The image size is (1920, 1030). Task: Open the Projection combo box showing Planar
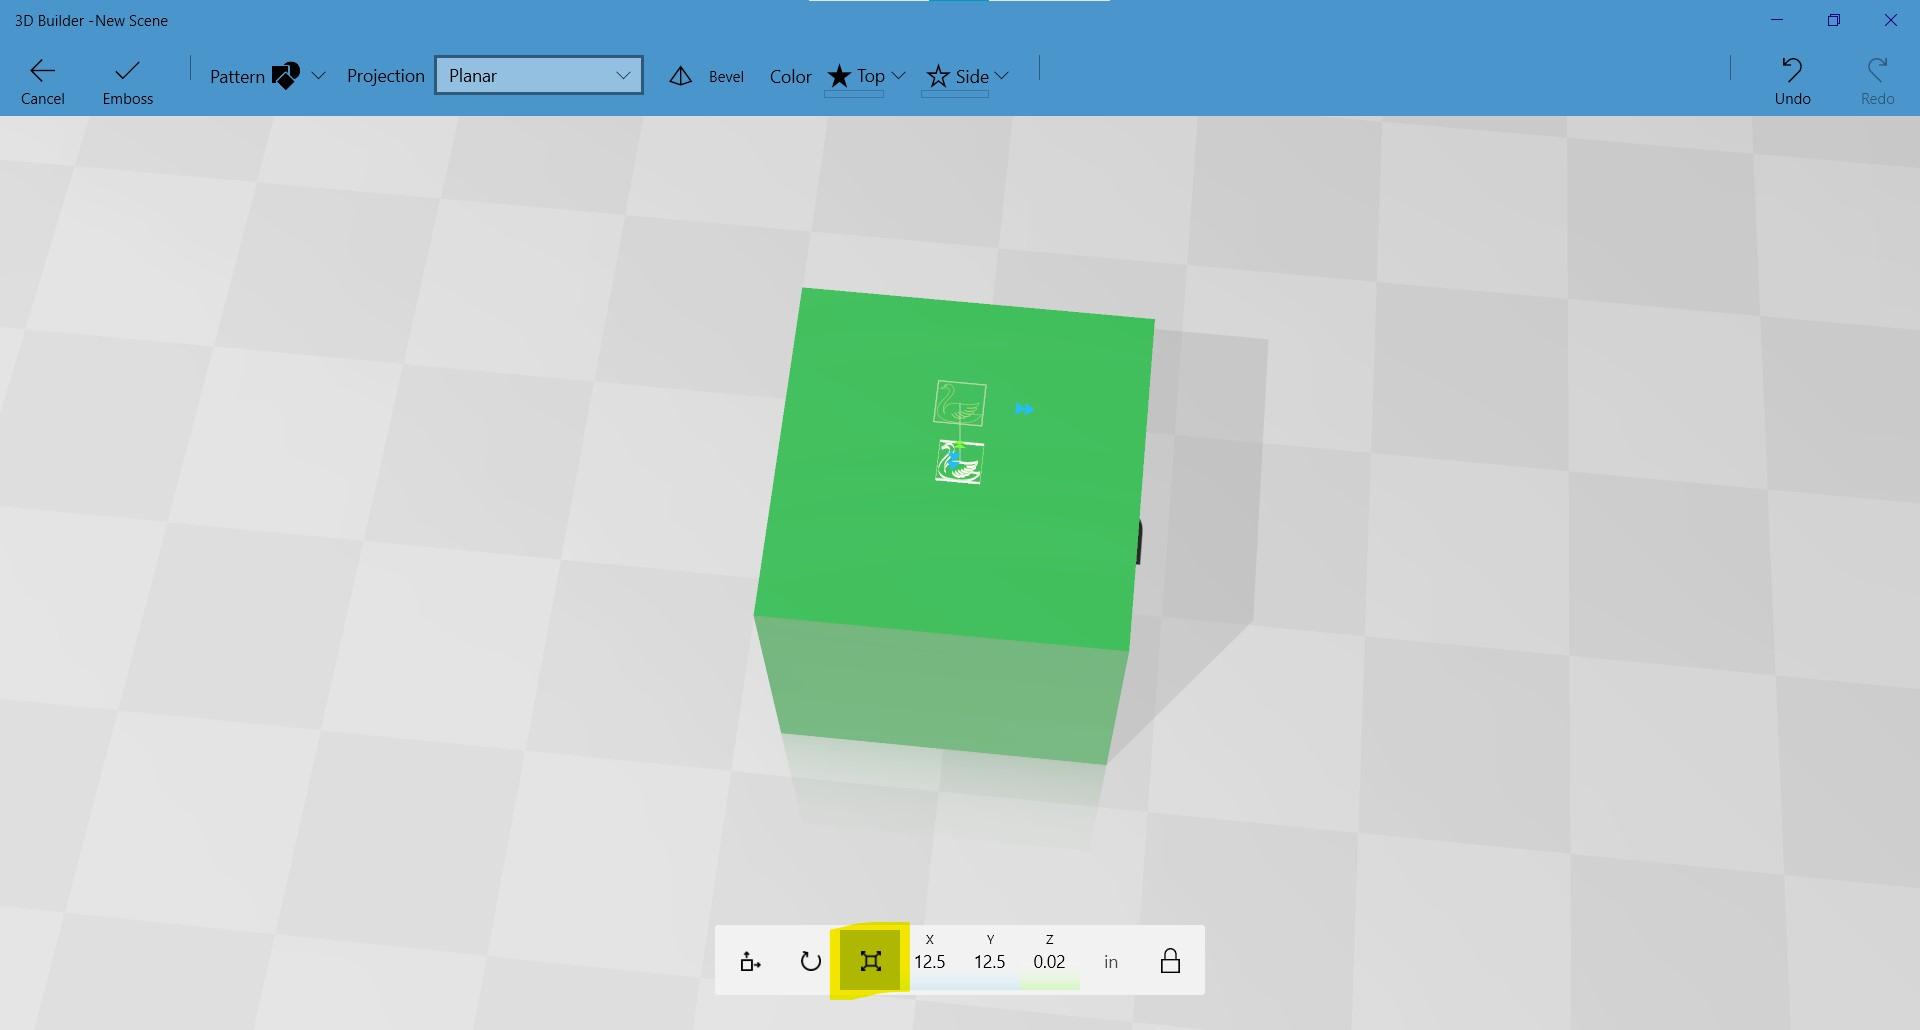539,75
